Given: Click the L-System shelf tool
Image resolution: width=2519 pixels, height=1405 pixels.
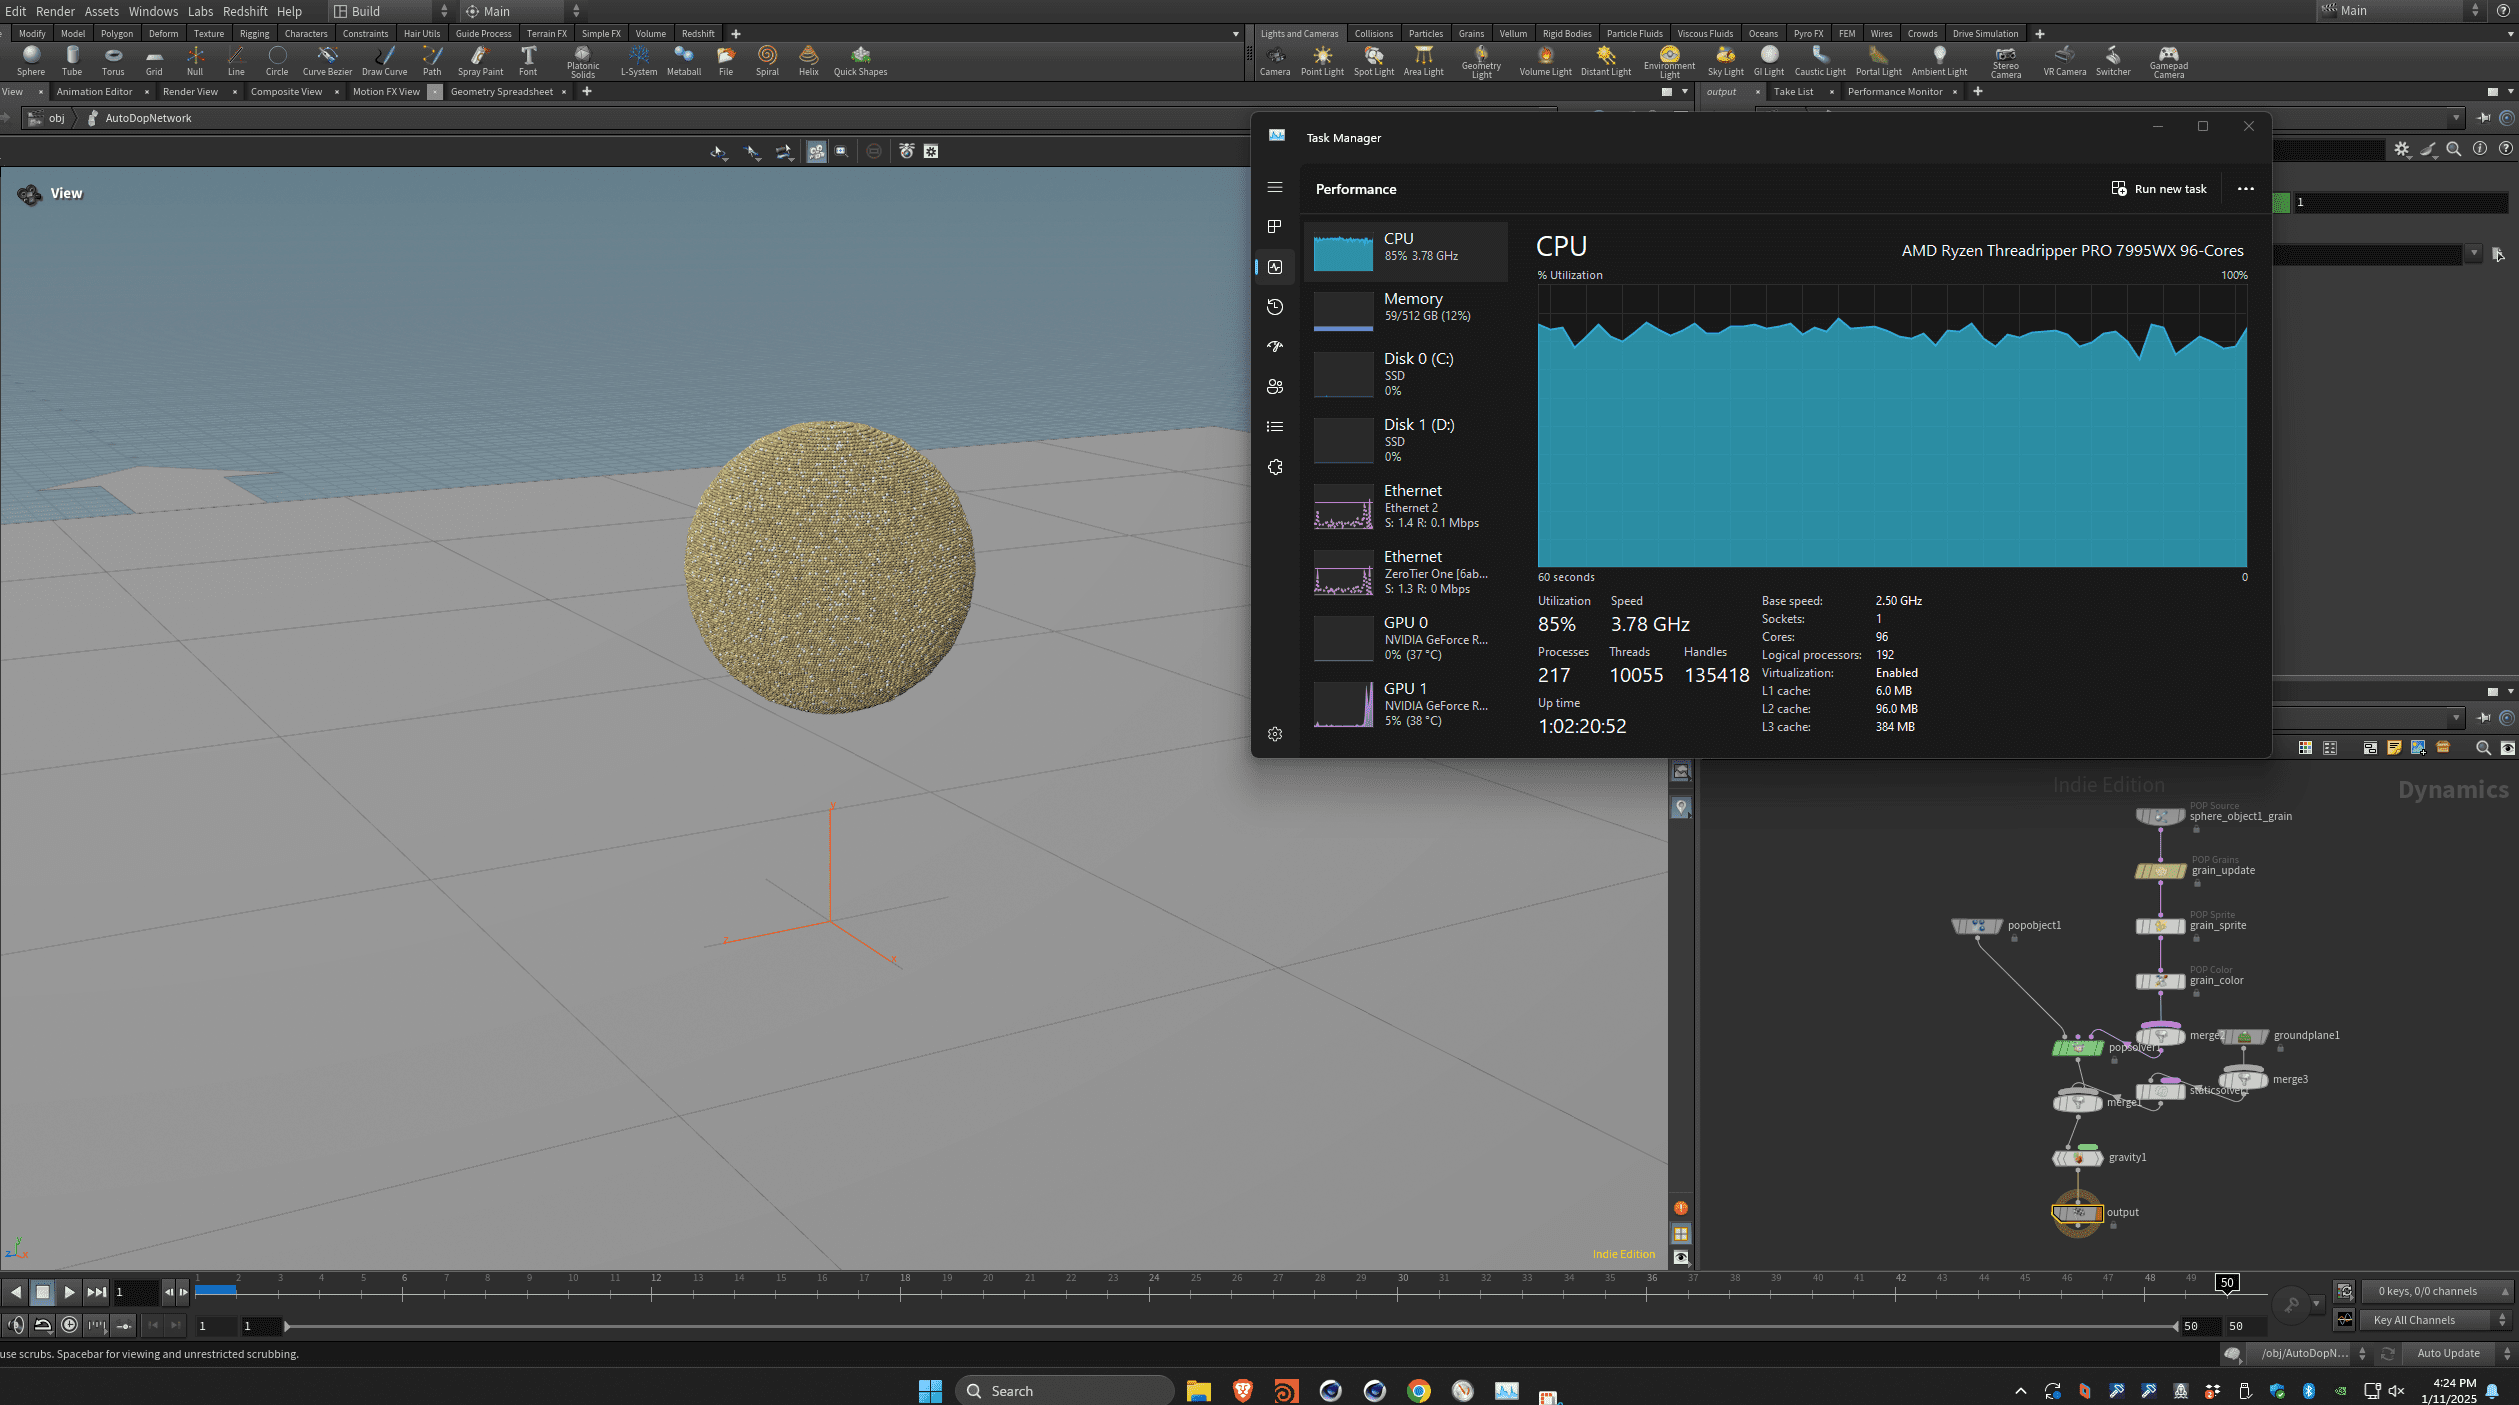Looking at the screenshot, I should pyautogui.click(x=638, y=60).
